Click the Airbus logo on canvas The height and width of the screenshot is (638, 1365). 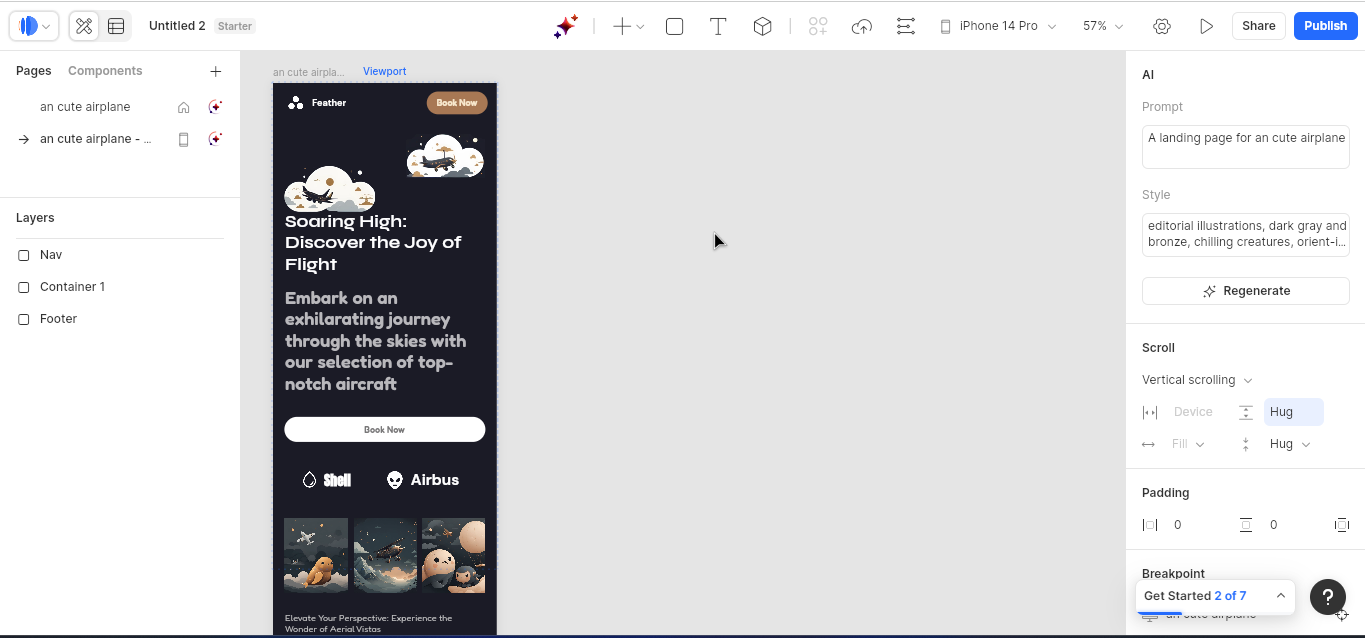[422, 480]
